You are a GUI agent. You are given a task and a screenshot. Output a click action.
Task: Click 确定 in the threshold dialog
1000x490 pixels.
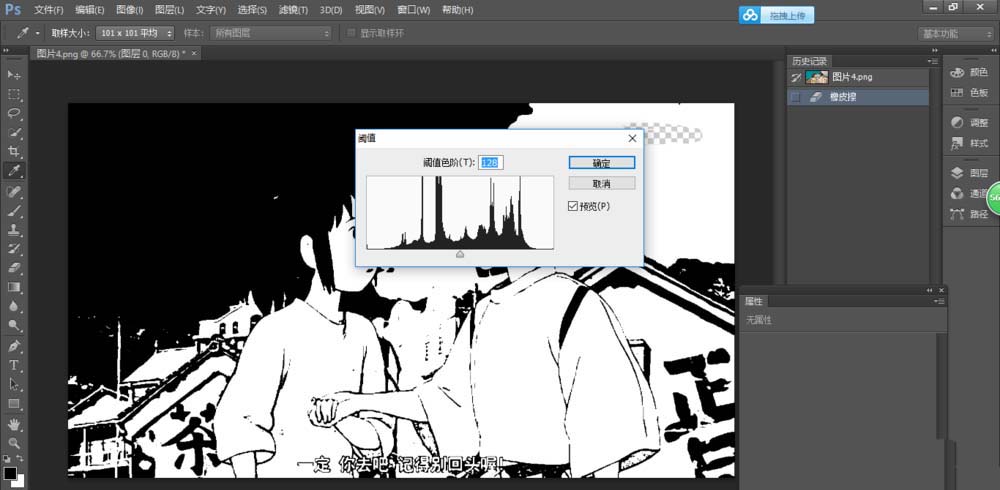601,163
